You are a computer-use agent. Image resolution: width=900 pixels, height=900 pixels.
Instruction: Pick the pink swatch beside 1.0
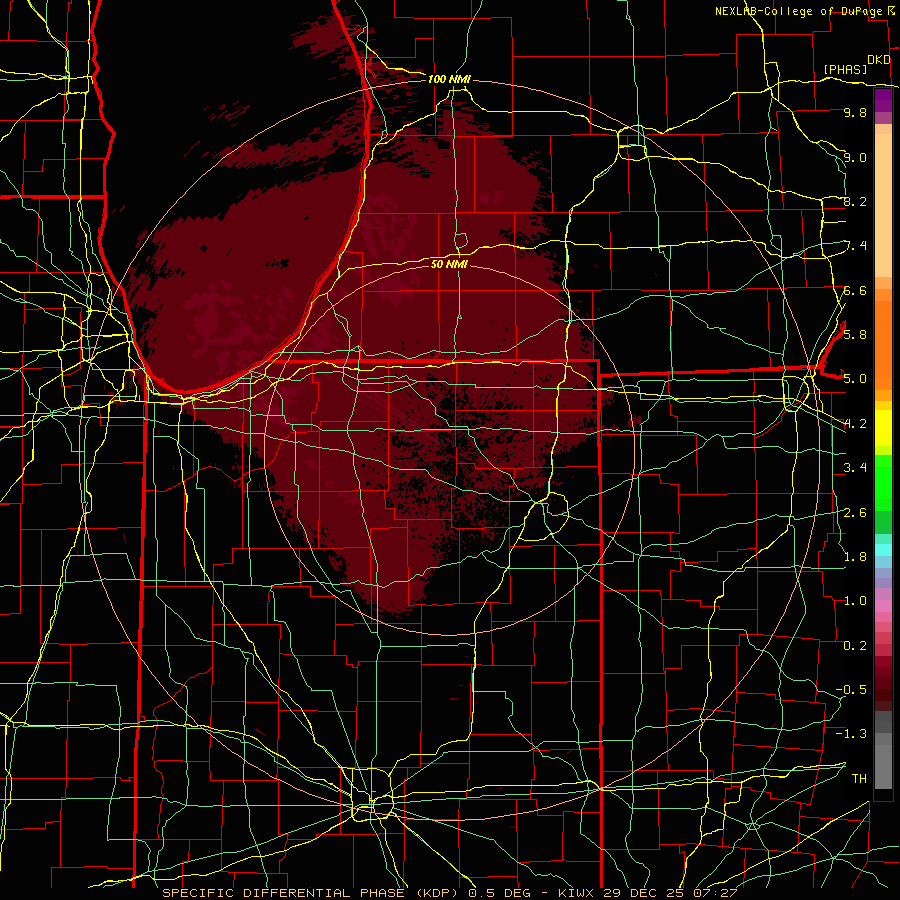[883, 606]
